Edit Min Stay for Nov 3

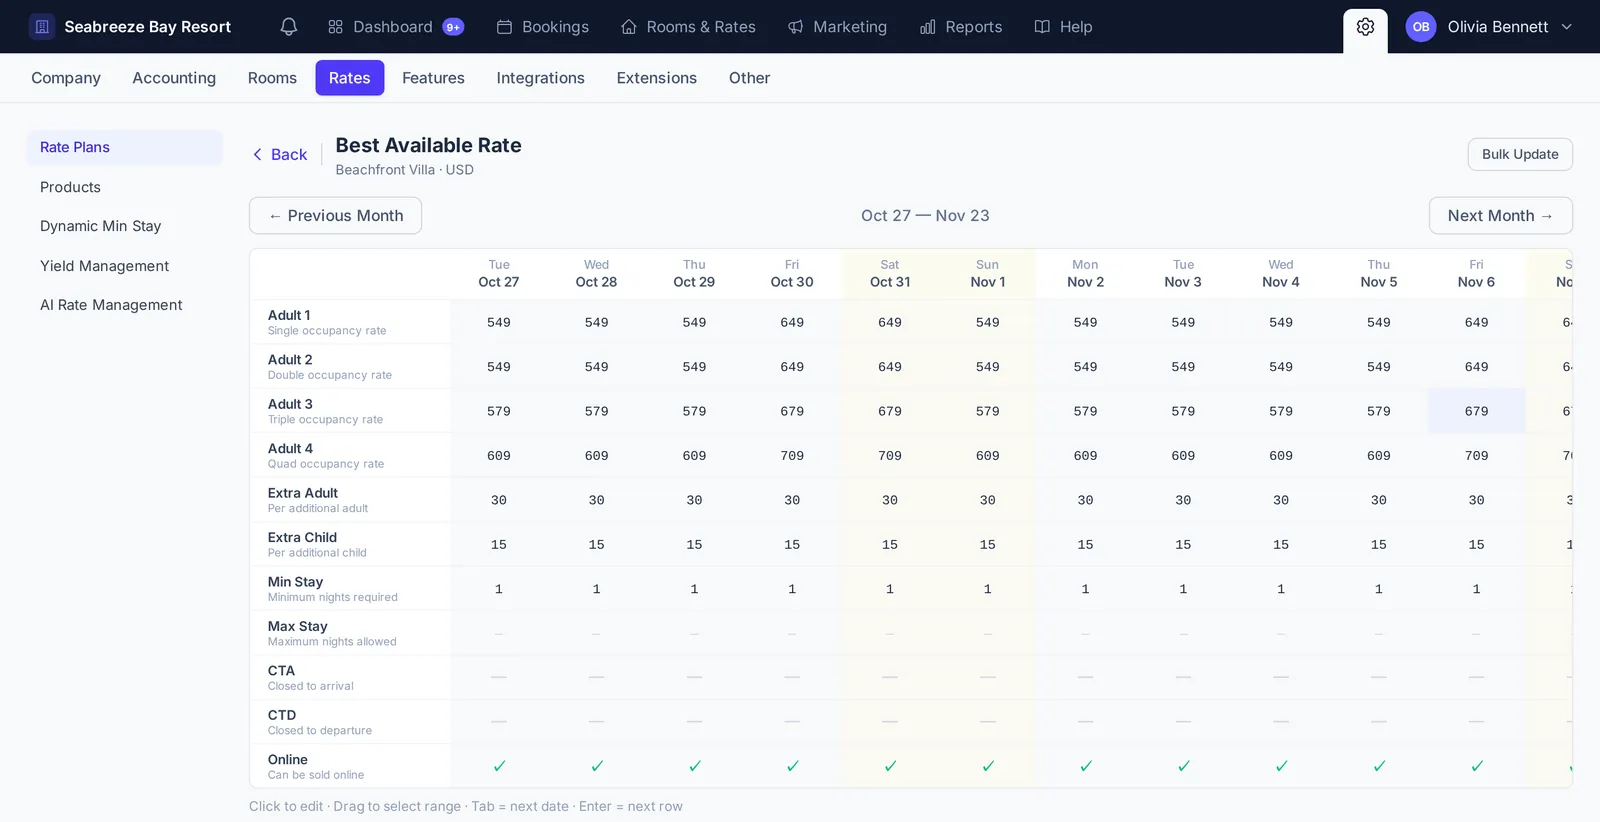pos(1183,589)
